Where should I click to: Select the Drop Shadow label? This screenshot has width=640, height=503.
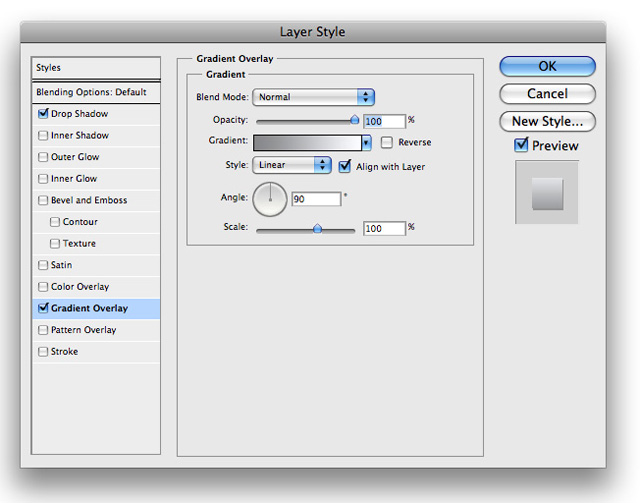[80, 114]
